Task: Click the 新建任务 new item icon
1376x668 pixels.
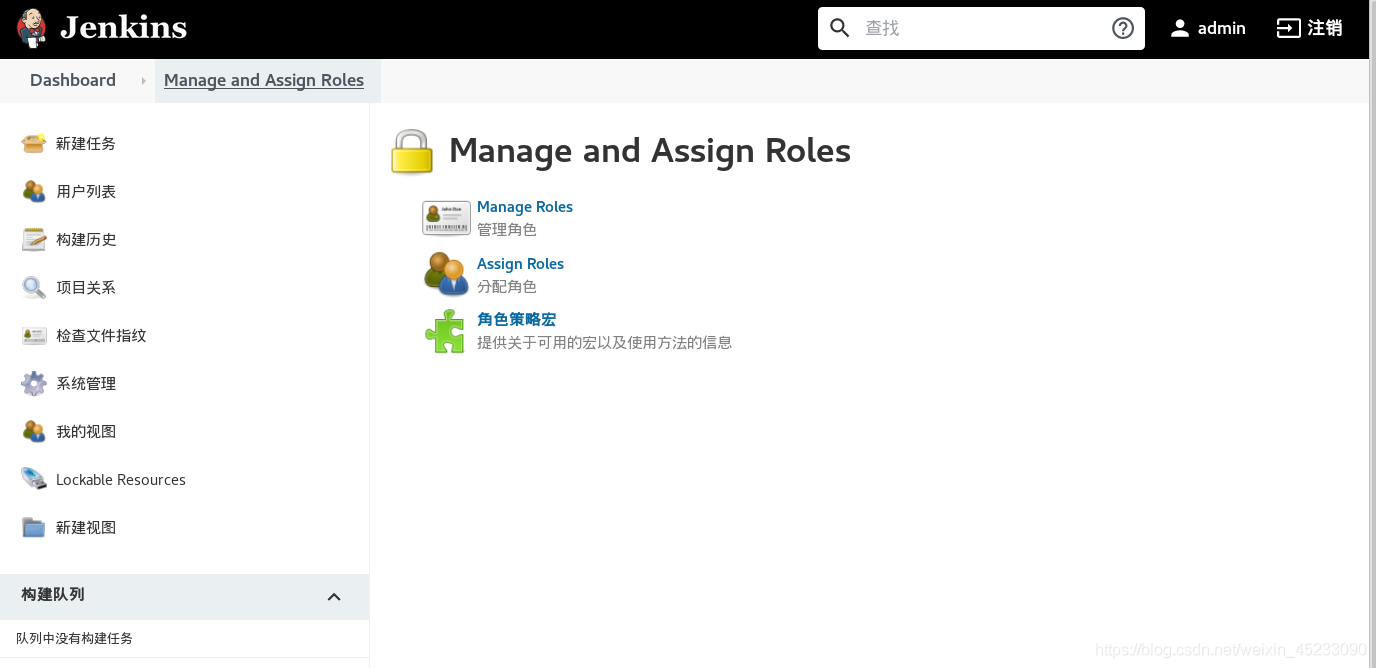Action: click(34, 143)
